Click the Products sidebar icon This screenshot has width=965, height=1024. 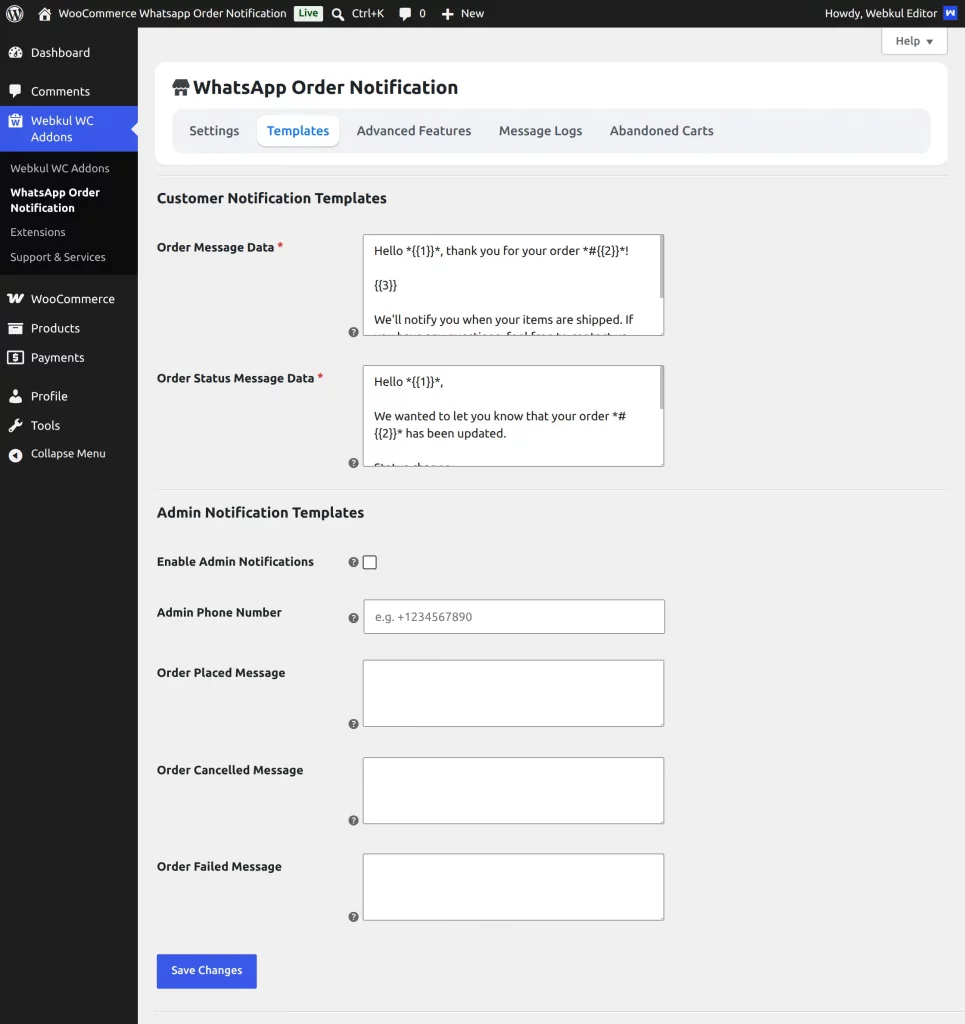[x=16, y=328]
